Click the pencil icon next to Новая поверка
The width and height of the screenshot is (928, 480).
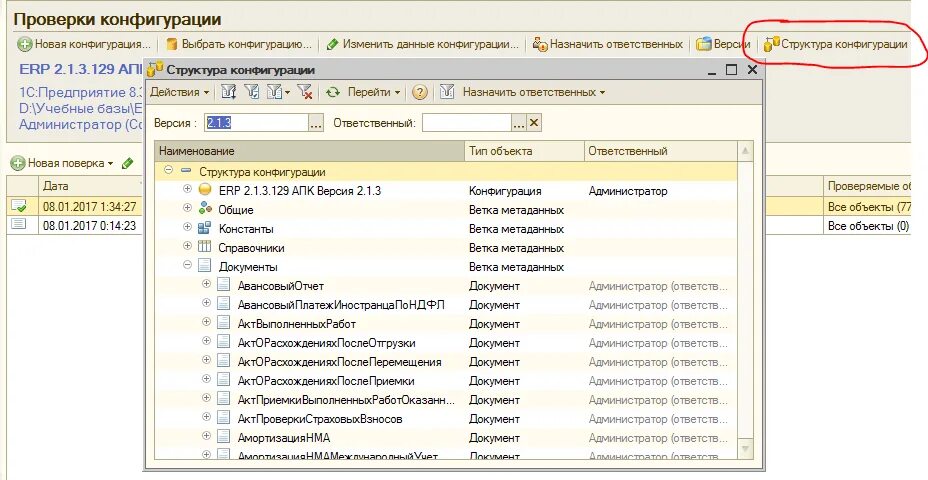click(127, 163)
